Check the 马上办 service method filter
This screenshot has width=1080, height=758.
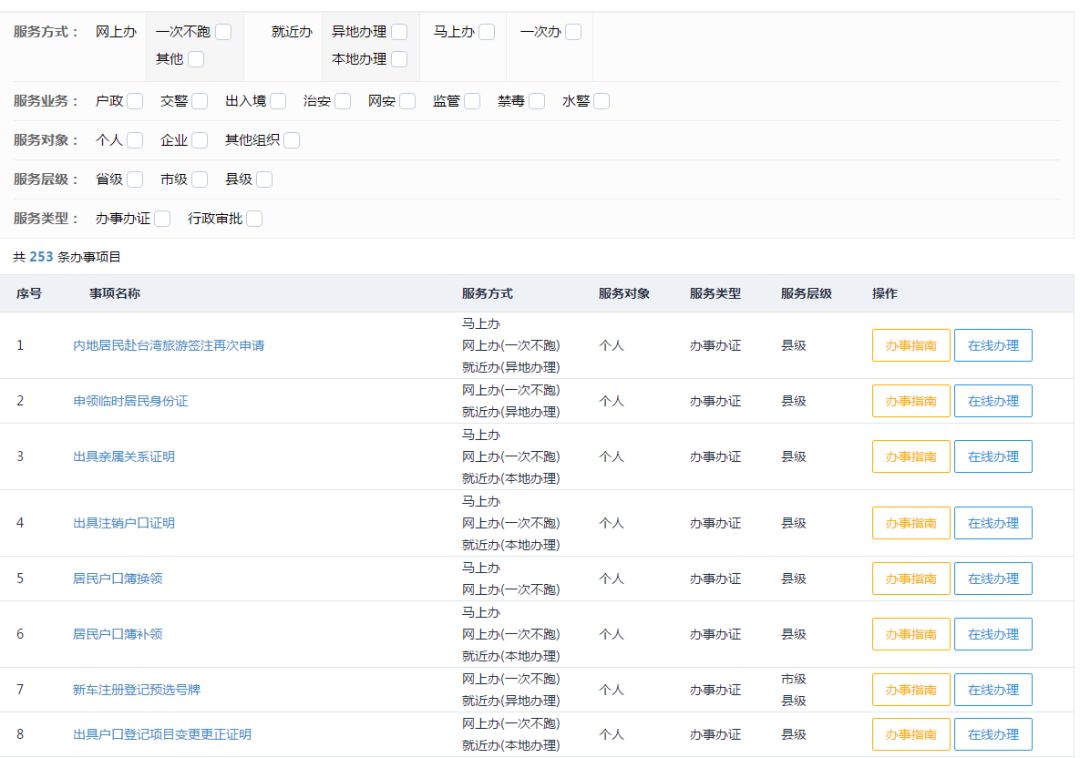pos(488,31)
